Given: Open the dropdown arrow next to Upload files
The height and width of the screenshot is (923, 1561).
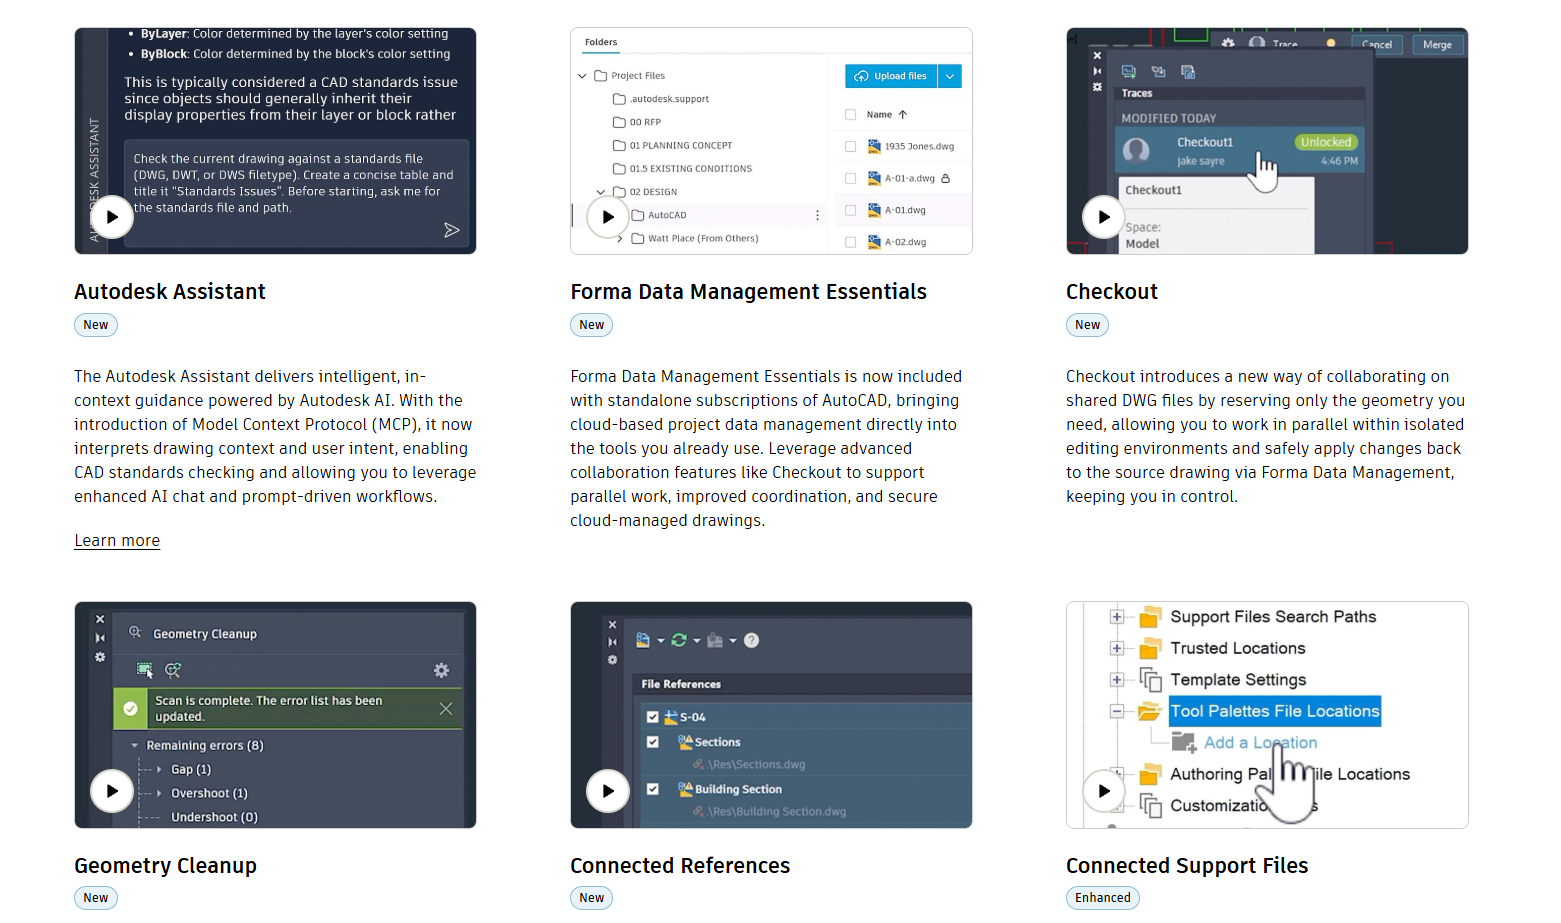Looking at the screenshot, I should pyautogui.click(x=950, y=76).
